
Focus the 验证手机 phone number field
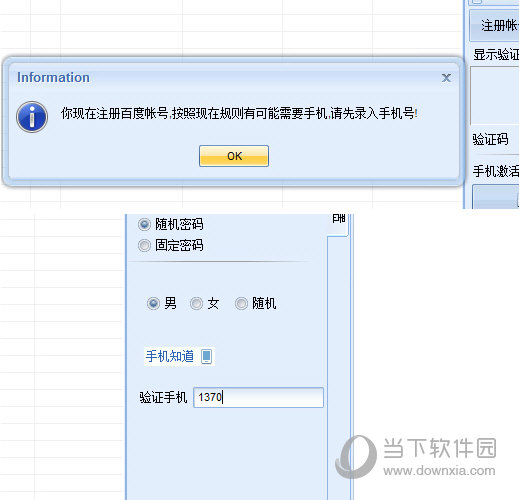point(258,397)
